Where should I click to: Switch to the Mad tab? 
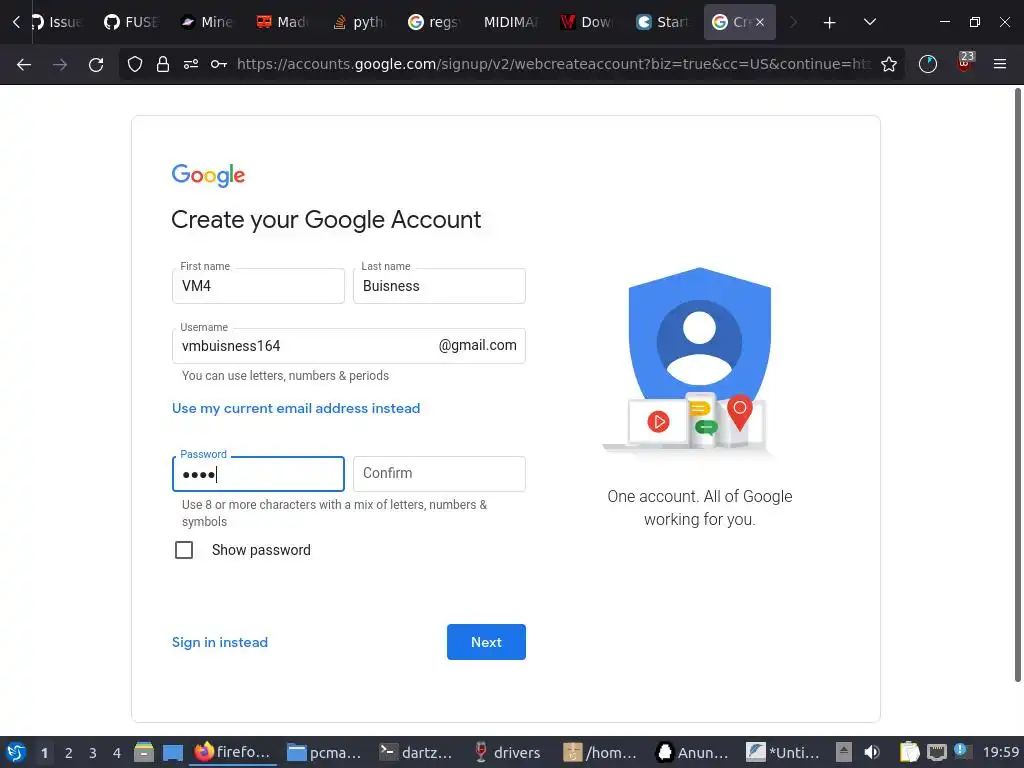[282, 22]
